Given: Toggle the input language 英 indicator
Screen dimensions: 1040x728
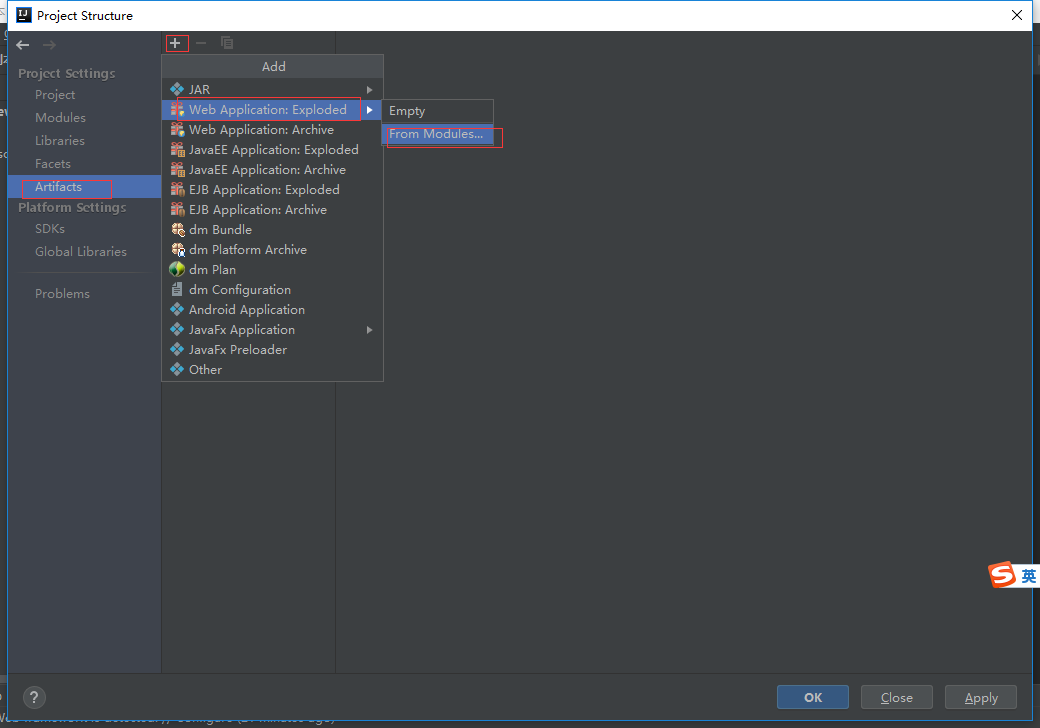Looking at the screenshot, I should coord(1028,576).
